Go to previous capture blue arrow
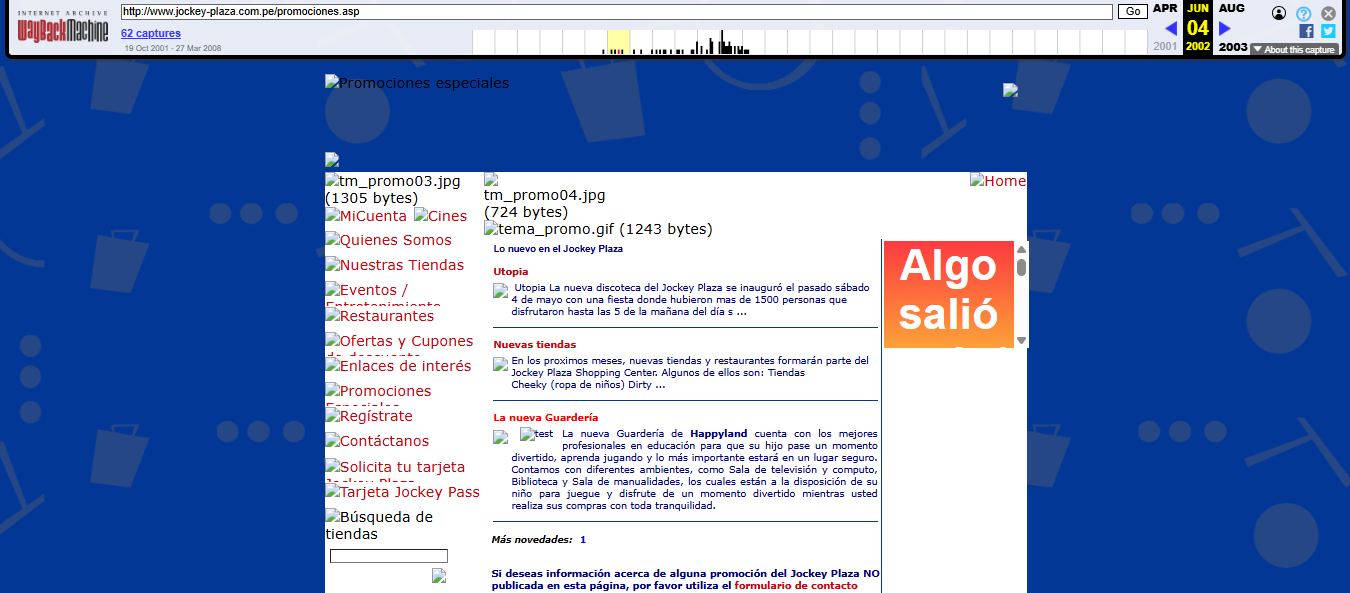Screen dimensions: 1350x593 pos(1170,28)
